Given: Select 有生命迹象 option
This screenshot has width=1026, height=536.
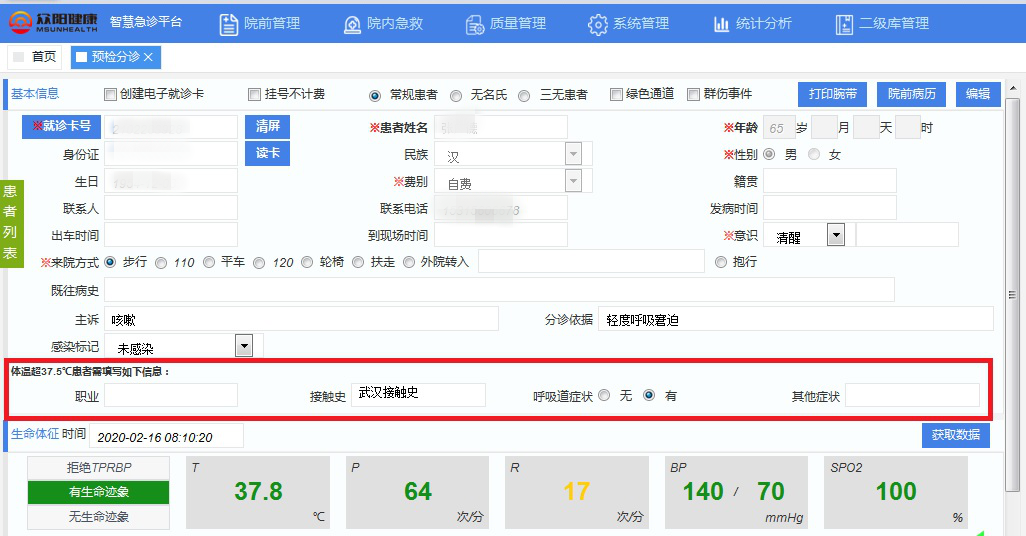Looking at the screenshot, I should tap(99, 492).
